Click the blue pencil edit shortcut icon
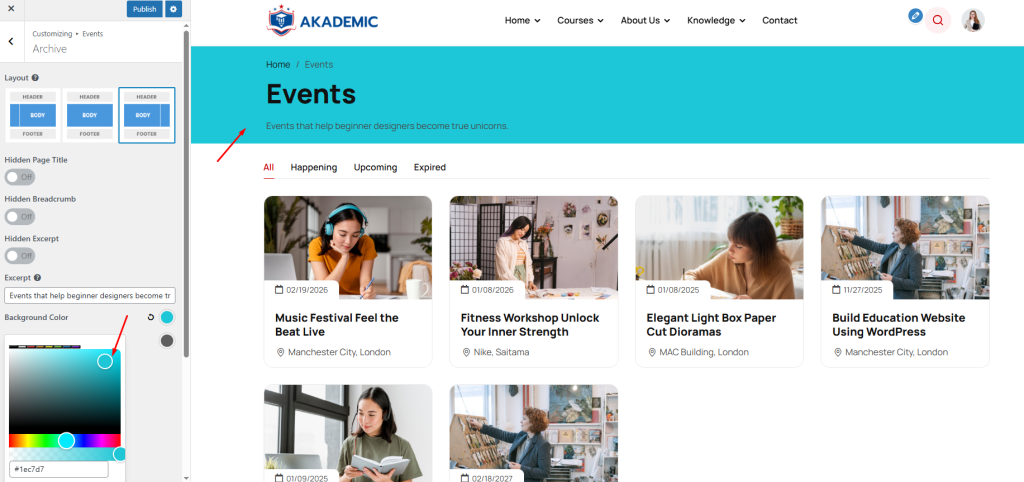Screen dimensions: 1024x482 (x=916, y=16)
